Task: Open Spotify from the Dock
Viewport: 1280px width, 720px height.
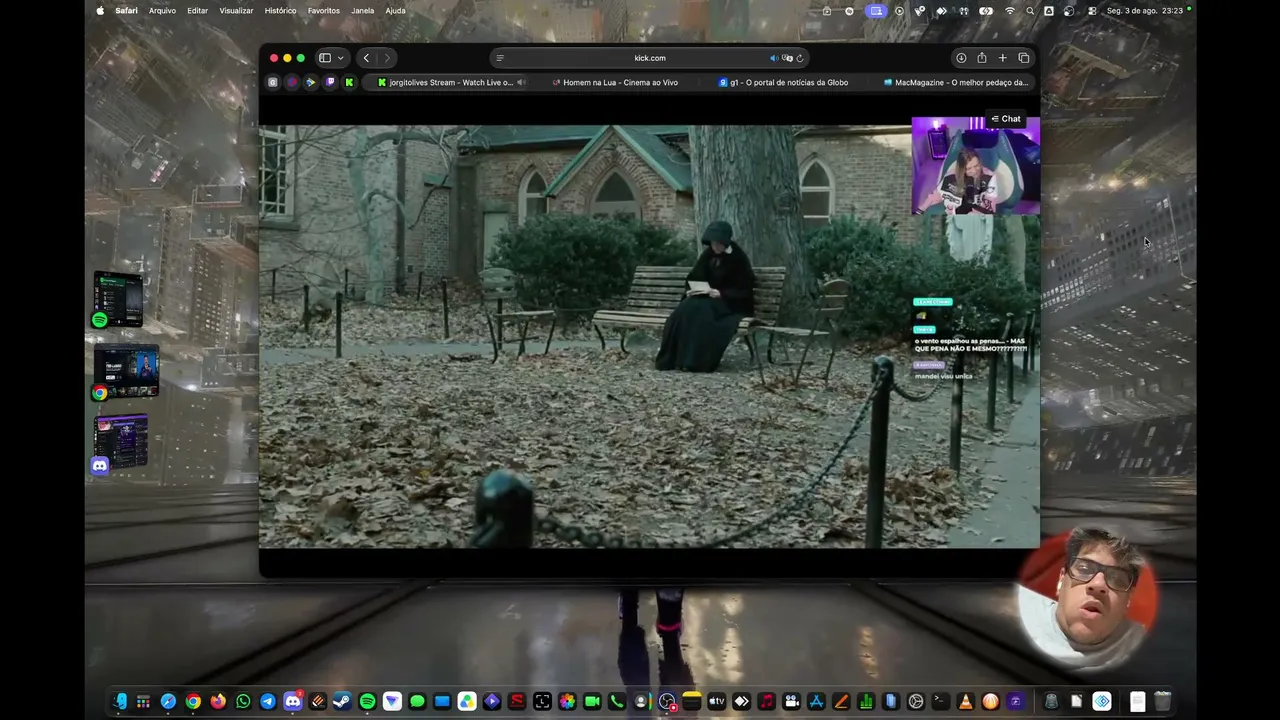Action: coord(367,701)
